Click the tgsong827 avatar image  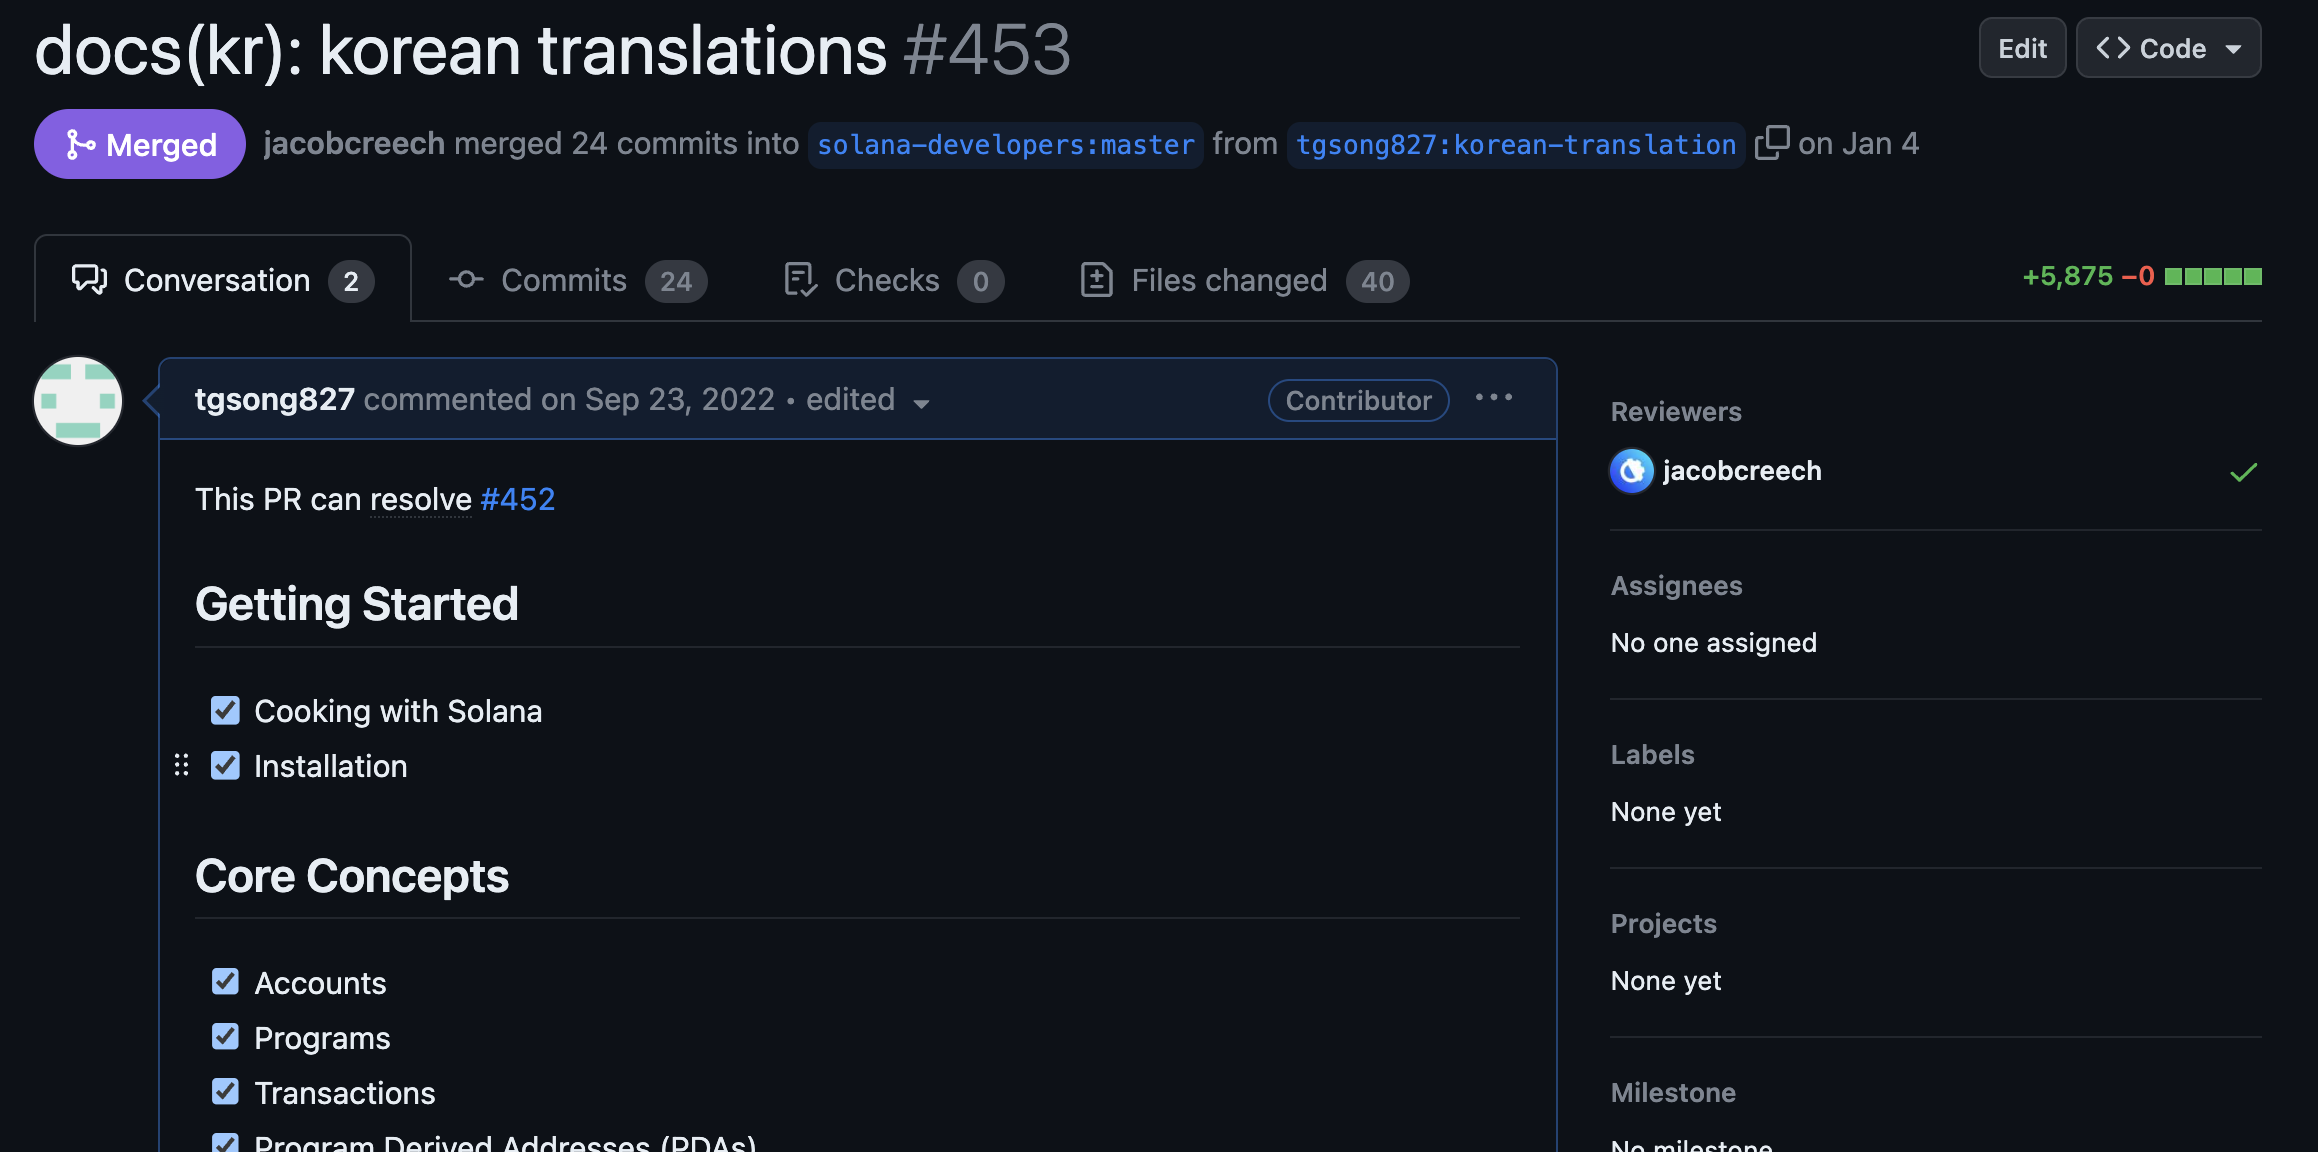[x=78, y=401]
